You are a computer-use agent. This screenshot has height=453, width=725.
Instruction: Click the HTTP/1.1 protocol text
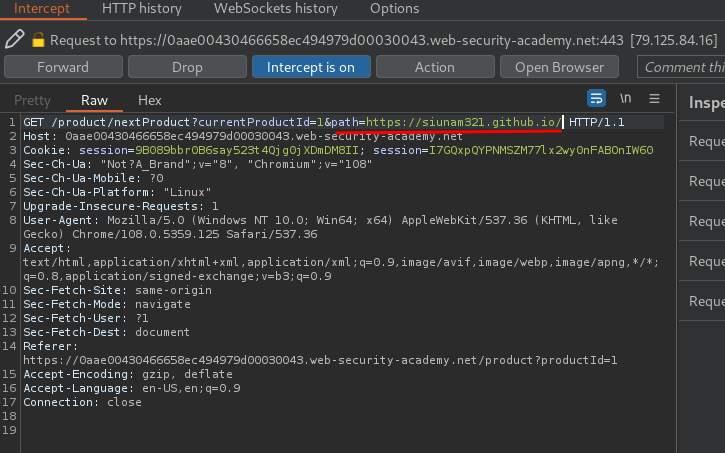click(596, 122)
